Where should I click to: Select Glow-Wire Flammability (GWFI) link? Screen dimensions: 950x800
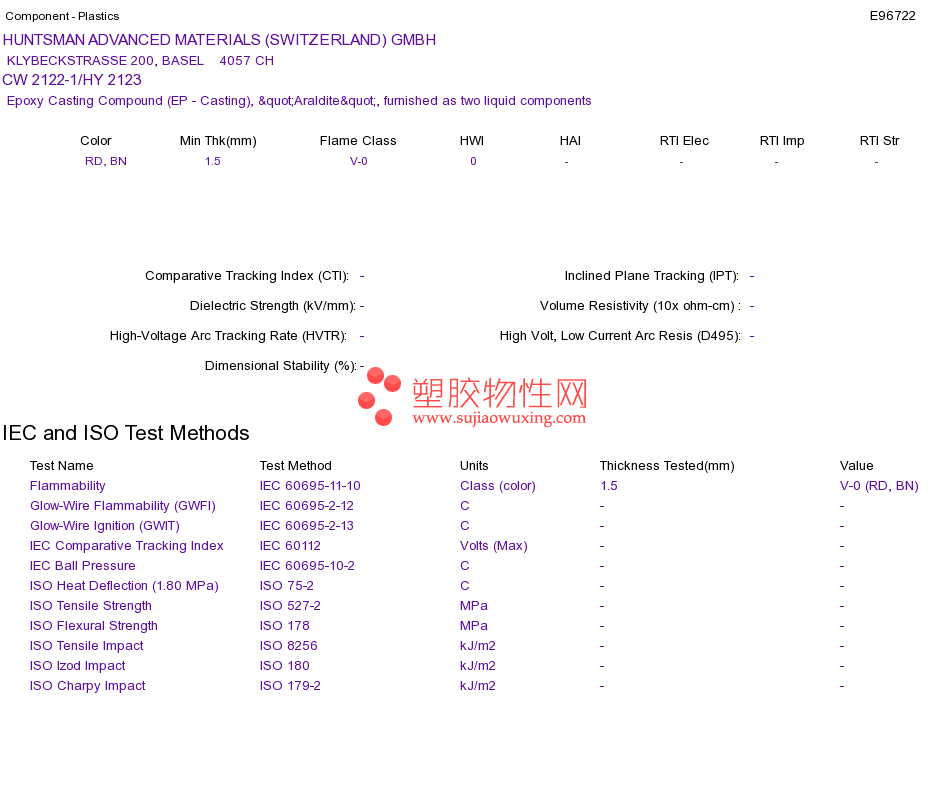(x=123, y=506)
